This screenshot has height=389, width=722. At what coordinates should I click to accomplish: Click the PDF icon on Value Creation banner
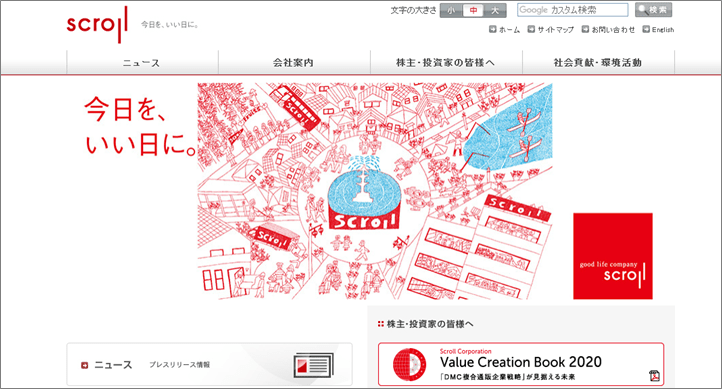pyautogui.click(x=654, y=376)
